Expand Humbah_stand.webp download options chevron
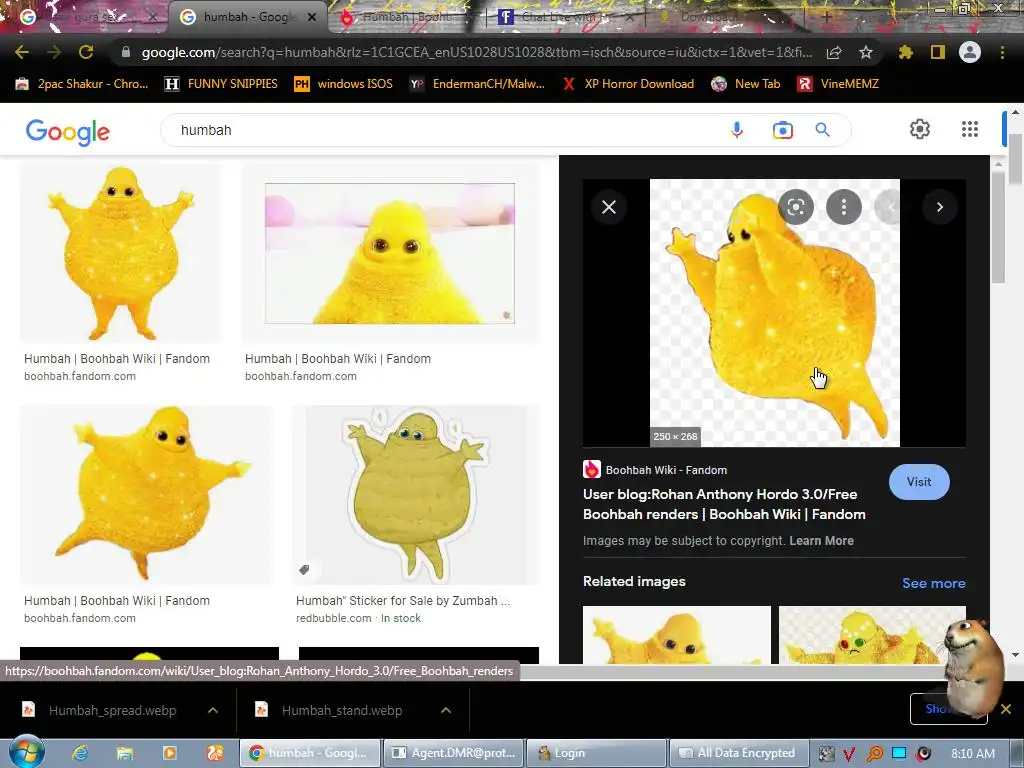This screenshot has height=768, width=1024. tap(446, 710)
